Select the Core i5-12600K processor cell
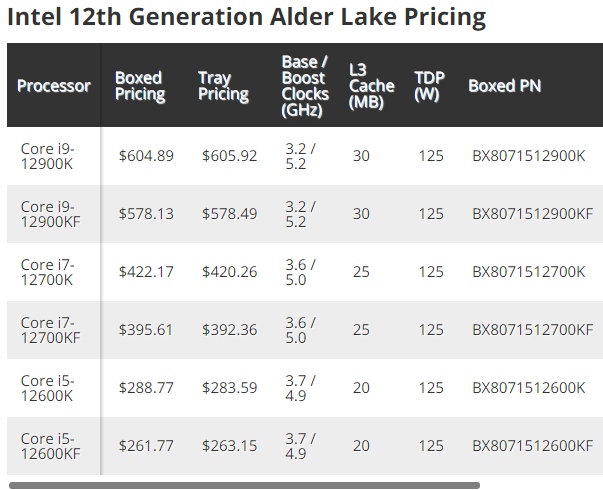This screenshot has height=490, width=603. (x=48, y=388)
